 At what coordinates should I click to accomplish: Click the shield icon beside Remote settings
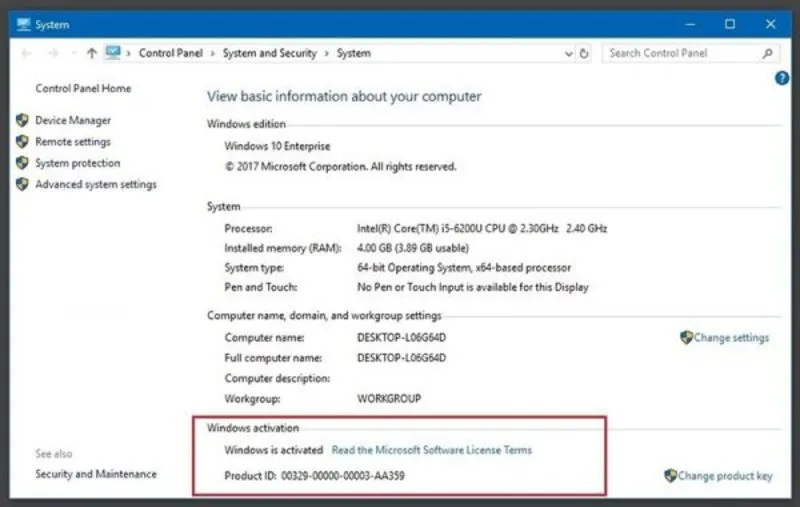22,141
